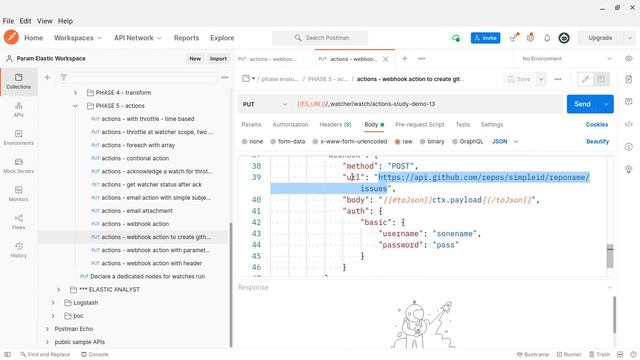The width and height of the screenshot is (640, 360).
Task: Select the x-www-form-urlencoded body type
Action: click(350, 142)
